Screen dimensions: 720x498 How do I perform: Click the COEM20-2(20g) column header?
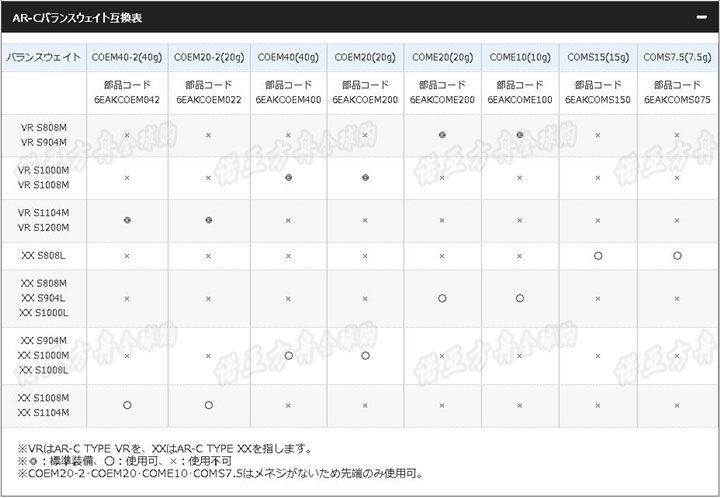[209, 57]
